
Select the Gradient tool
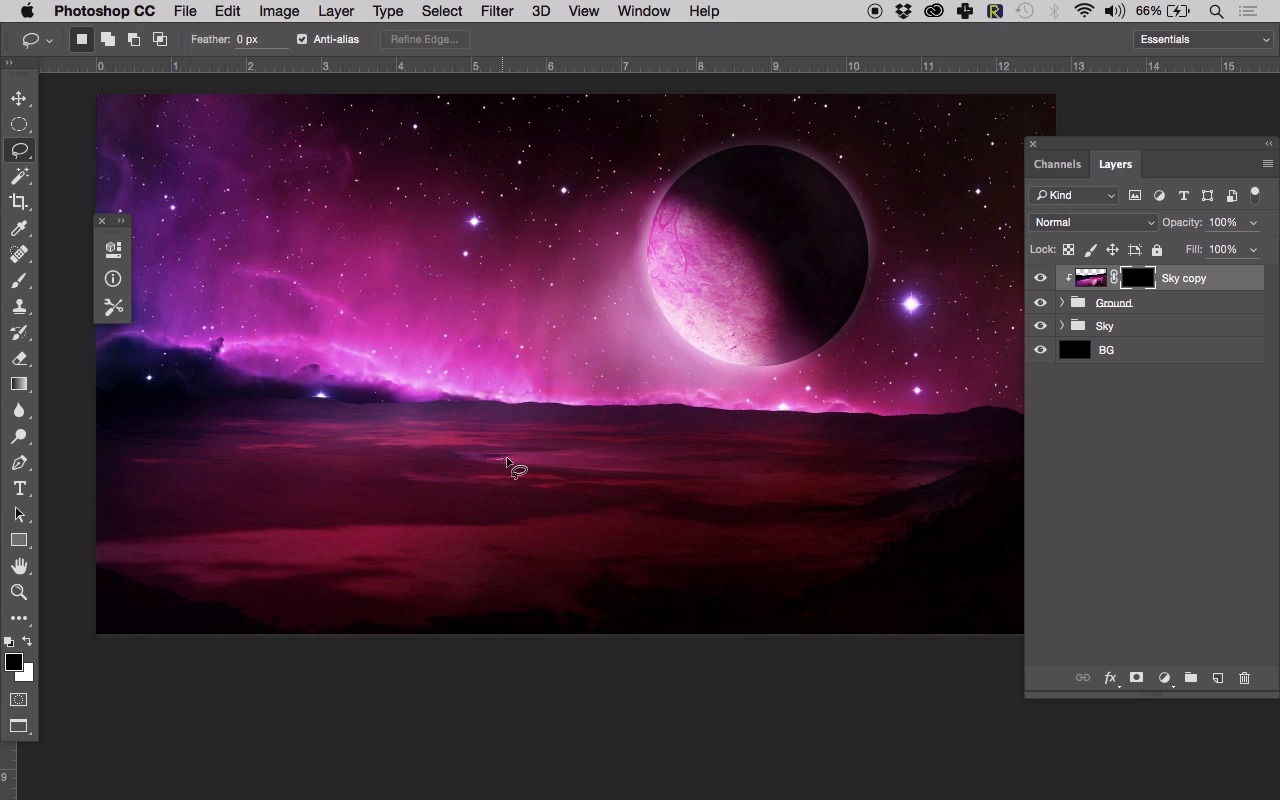pos(19,385)
